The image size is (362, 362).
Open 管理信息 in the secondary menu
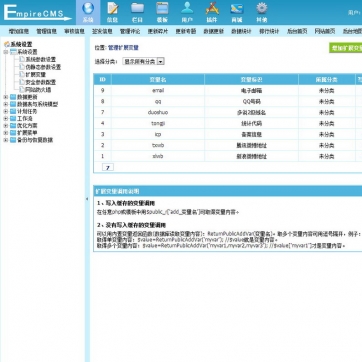pos(46,32)
